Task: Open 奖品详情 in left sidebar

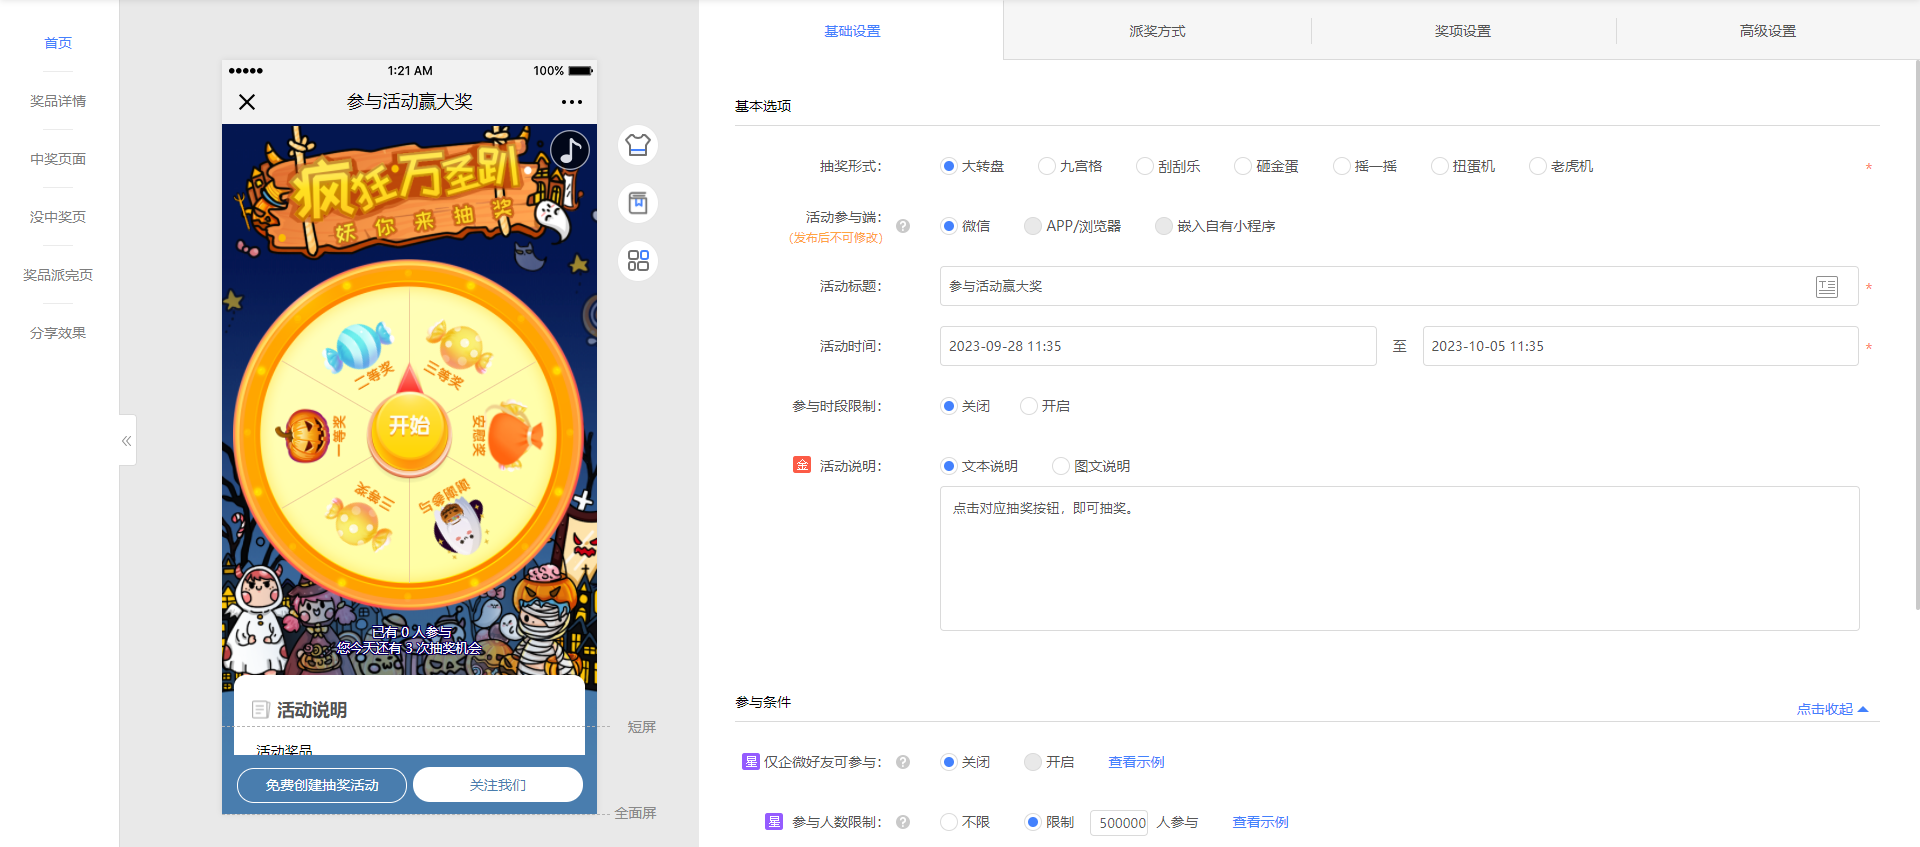Action: point(58,101)
